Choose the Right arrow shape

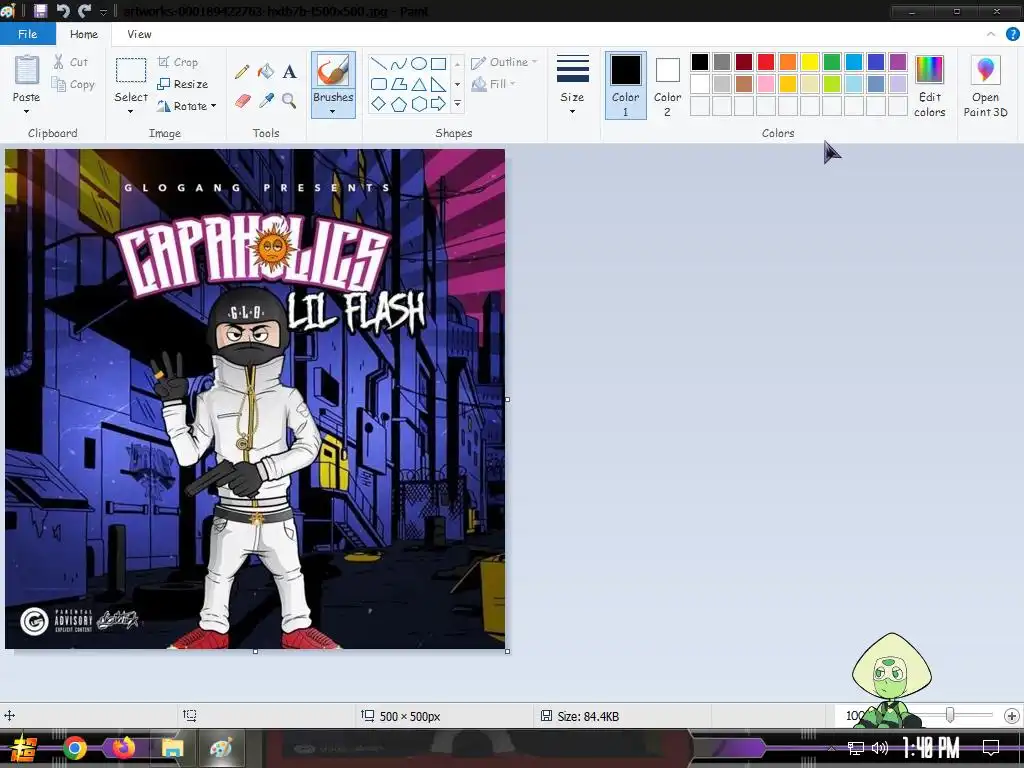coord(439,104)
